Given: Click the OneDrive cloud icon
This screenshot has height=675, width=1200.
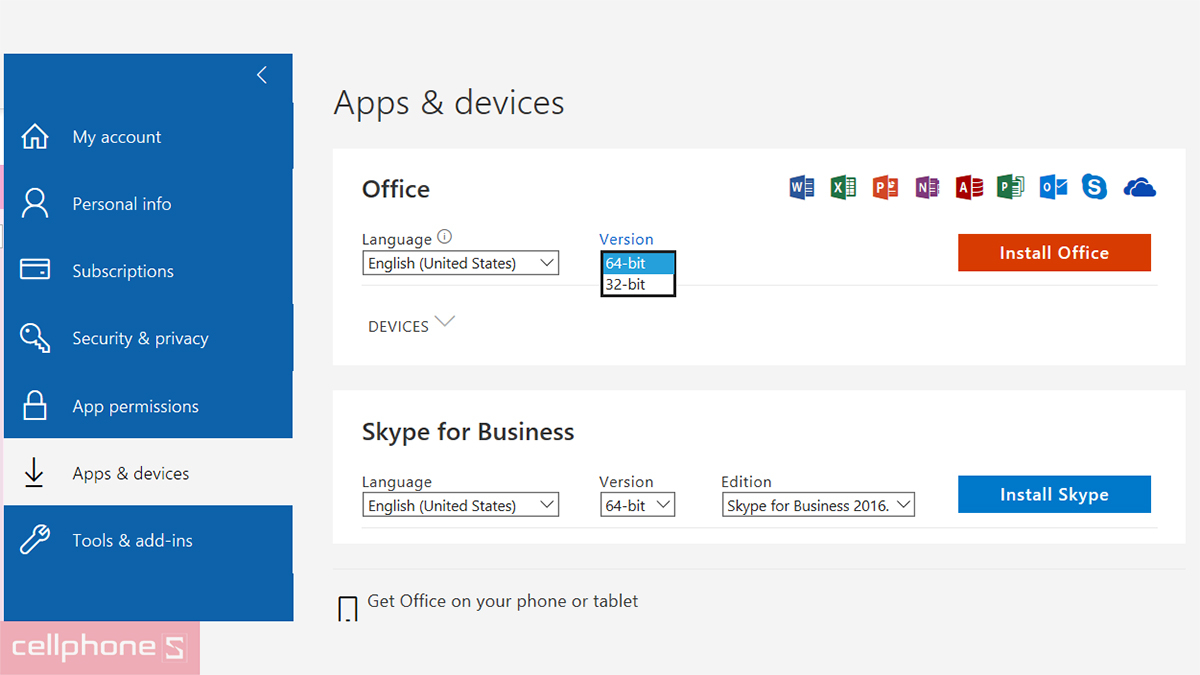Looking at the screenshot, I should 1140,187.
